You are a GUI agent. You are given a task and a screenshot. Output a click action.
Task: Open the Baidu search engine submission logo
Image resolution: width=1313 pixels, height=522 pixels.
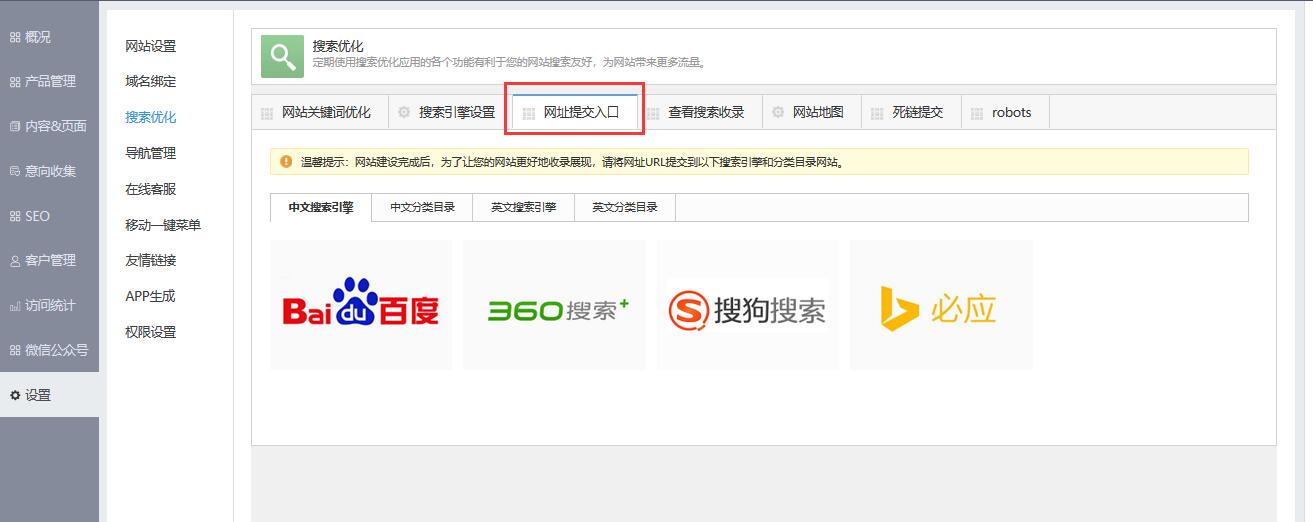tap(361, 305)
